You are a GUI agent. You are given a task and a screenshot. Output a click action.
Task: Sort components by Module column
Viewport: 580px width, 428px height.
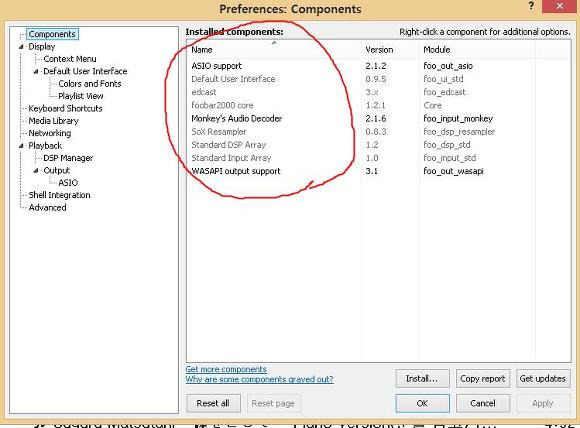click(x=477, y=50)
